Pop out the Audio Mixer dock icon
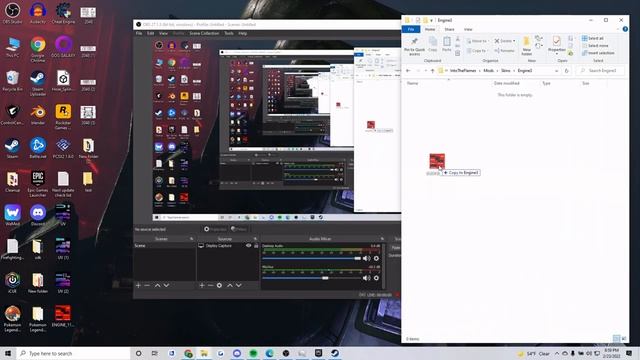Viewport: 640px width, 360px height. coord(382,239)
